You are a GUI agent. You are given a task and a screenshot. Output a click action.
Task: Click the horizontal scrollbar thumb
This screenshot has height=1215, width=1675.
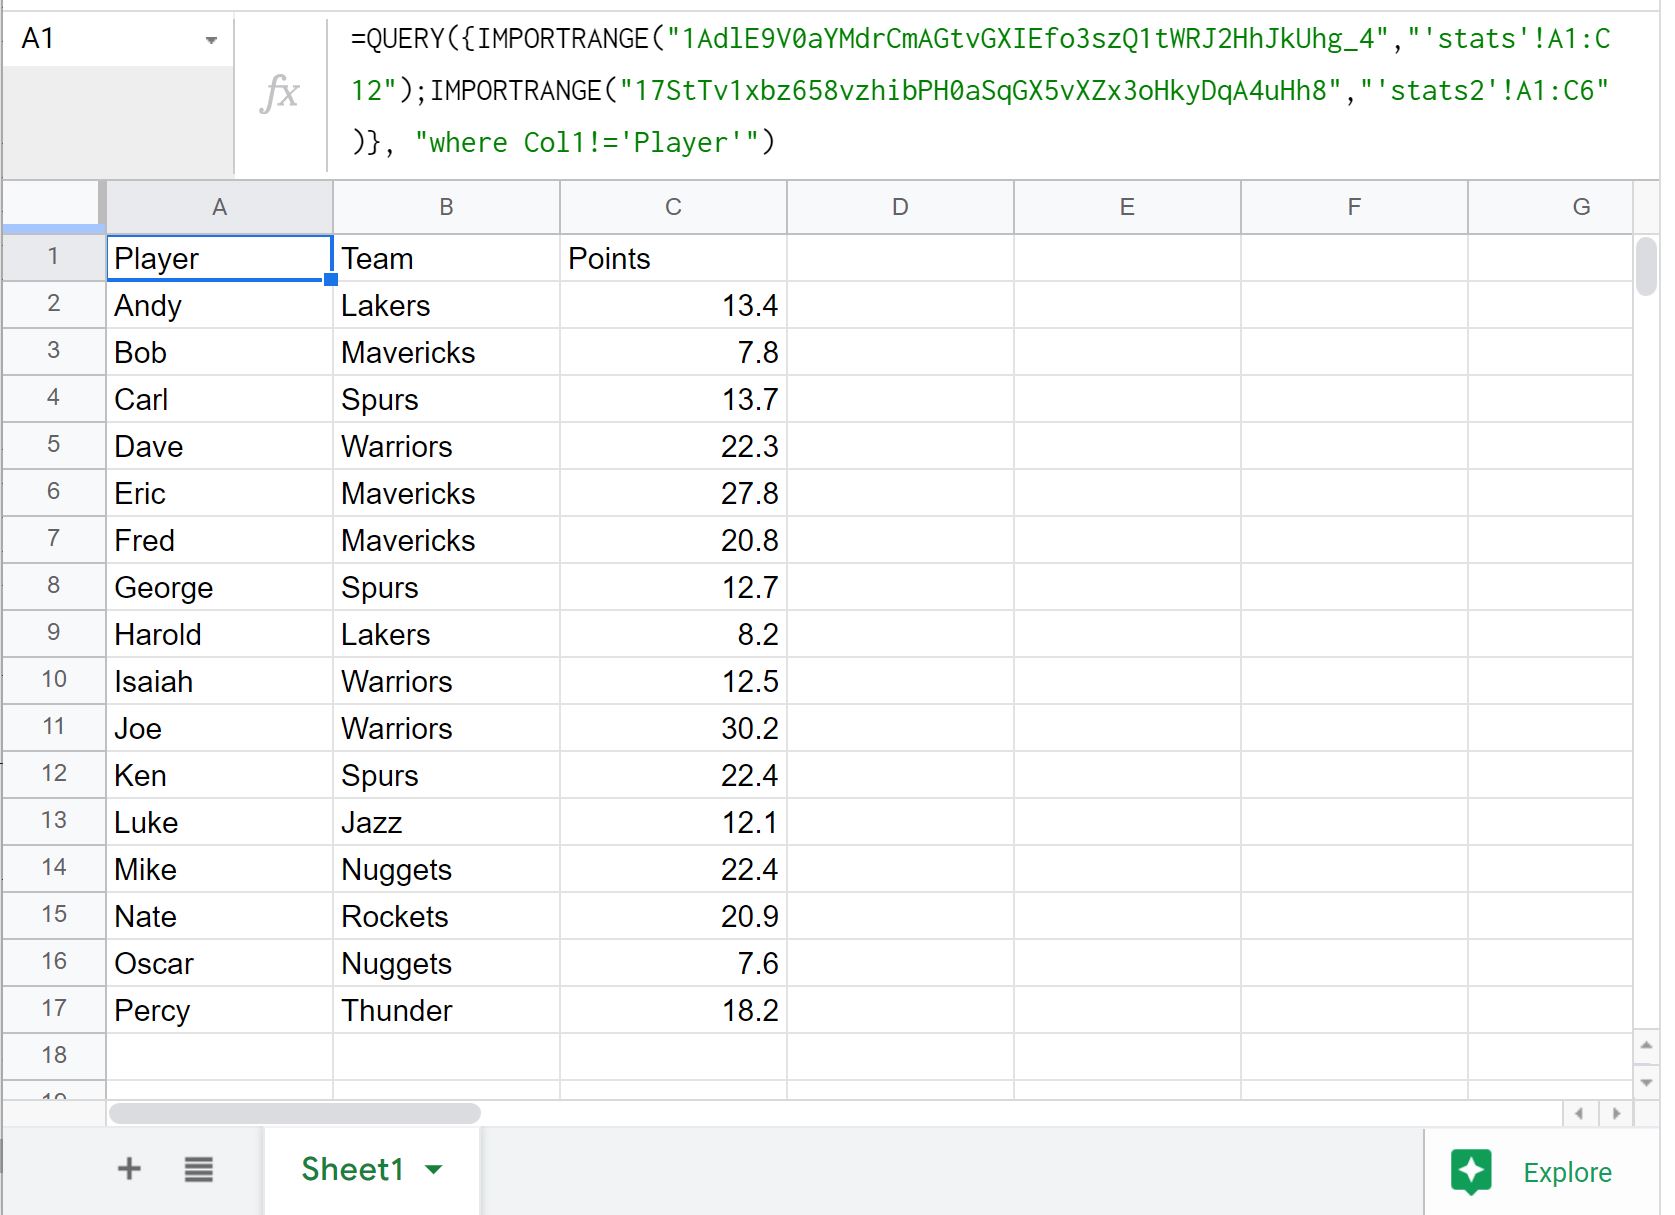pos(295,1113)
